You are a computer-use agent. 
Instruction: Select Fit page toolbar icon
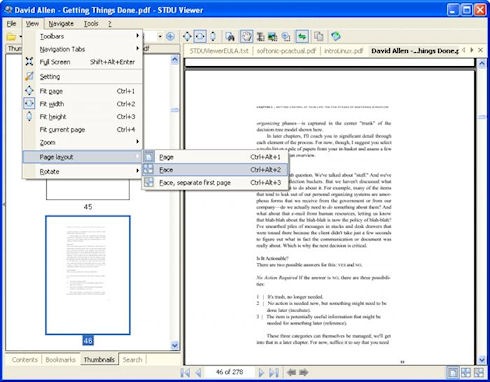[x=187, y=36]
